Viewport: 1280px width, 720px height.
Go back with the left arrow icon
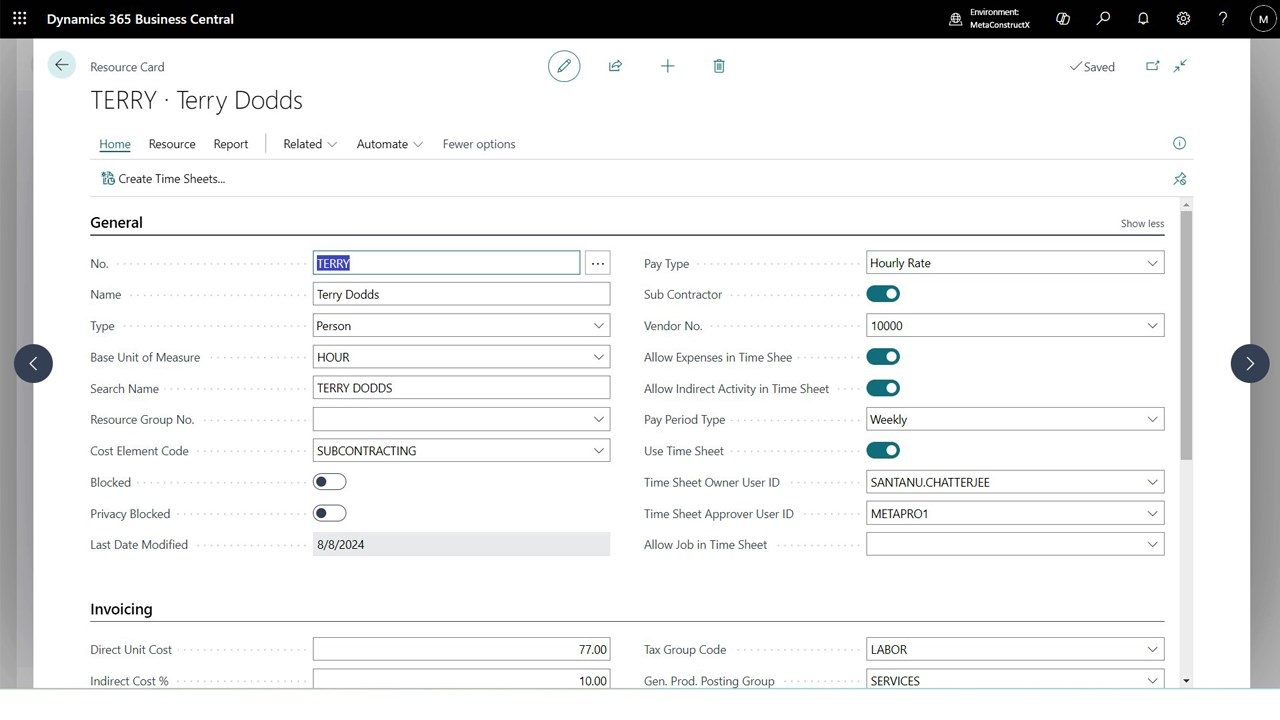(61, 65)
